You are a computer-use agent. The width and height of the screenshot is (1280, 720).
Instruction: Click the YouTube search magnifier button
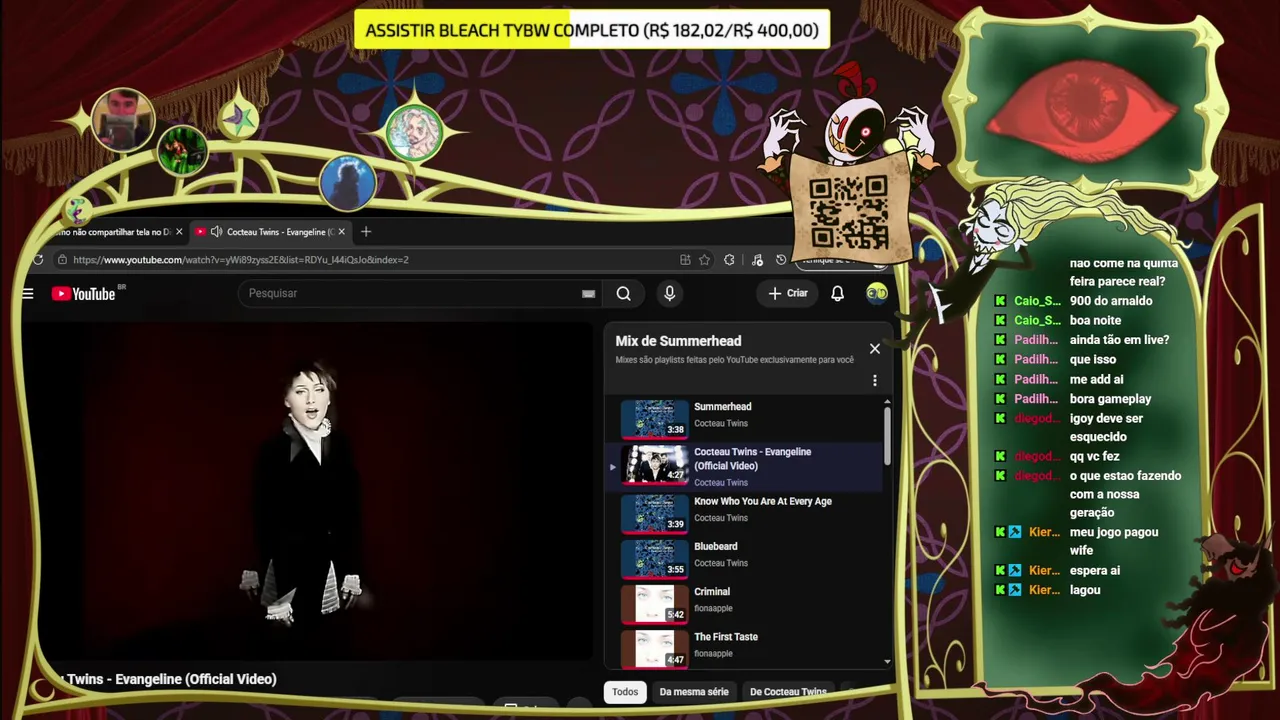623,293
